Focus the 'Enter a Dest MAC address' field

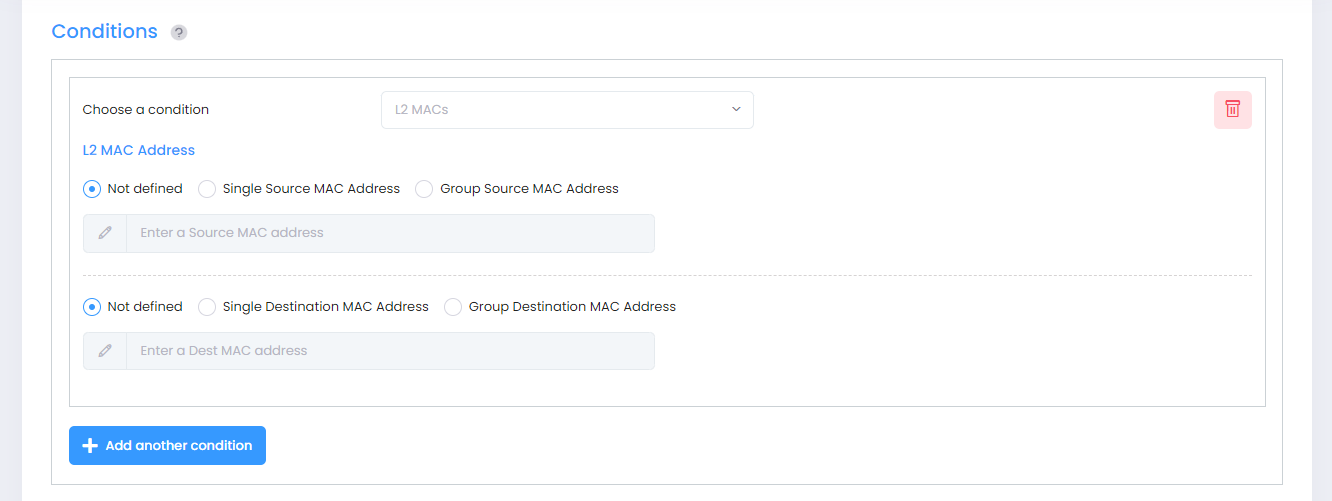click(x=390, y=351)
